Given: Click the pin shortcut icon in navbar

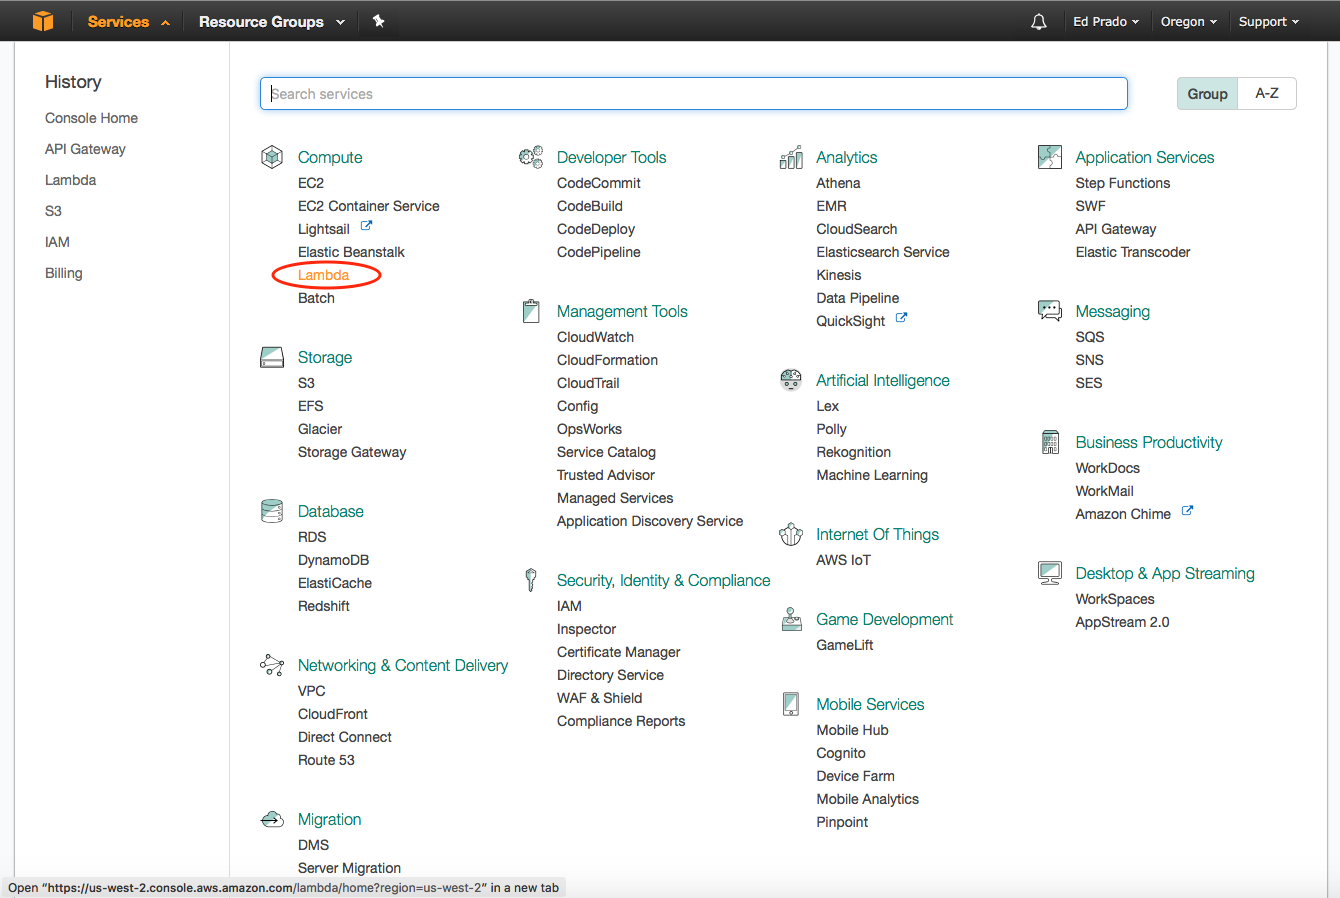Looking at the screenshot, I should [379, 21].
